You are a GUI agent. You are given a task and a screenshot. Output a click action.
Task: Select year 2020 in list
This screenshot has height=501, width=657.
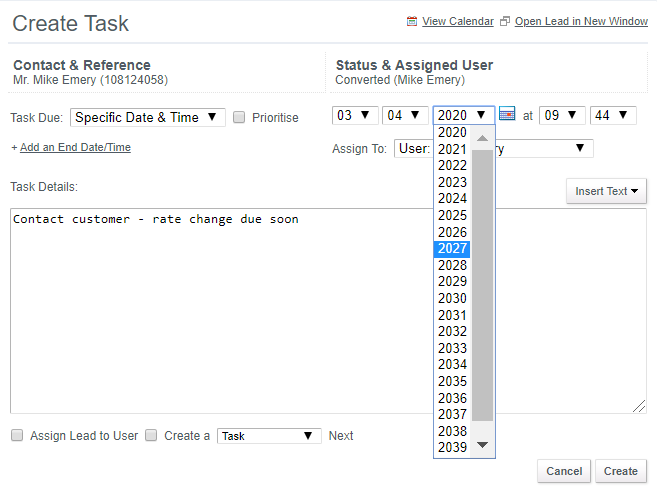(452, 132)
